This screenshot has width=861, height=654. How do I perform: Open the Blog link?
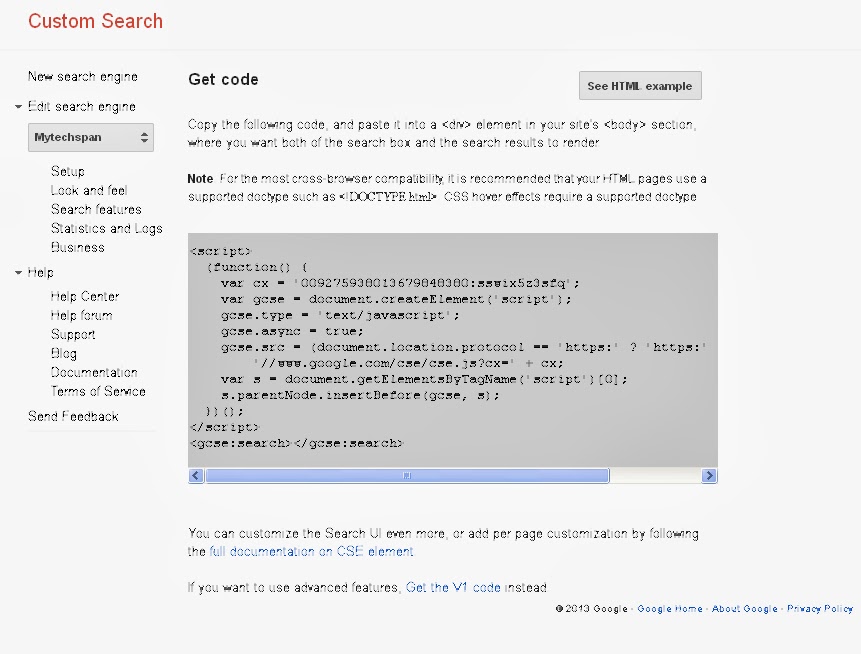(64, 354)
